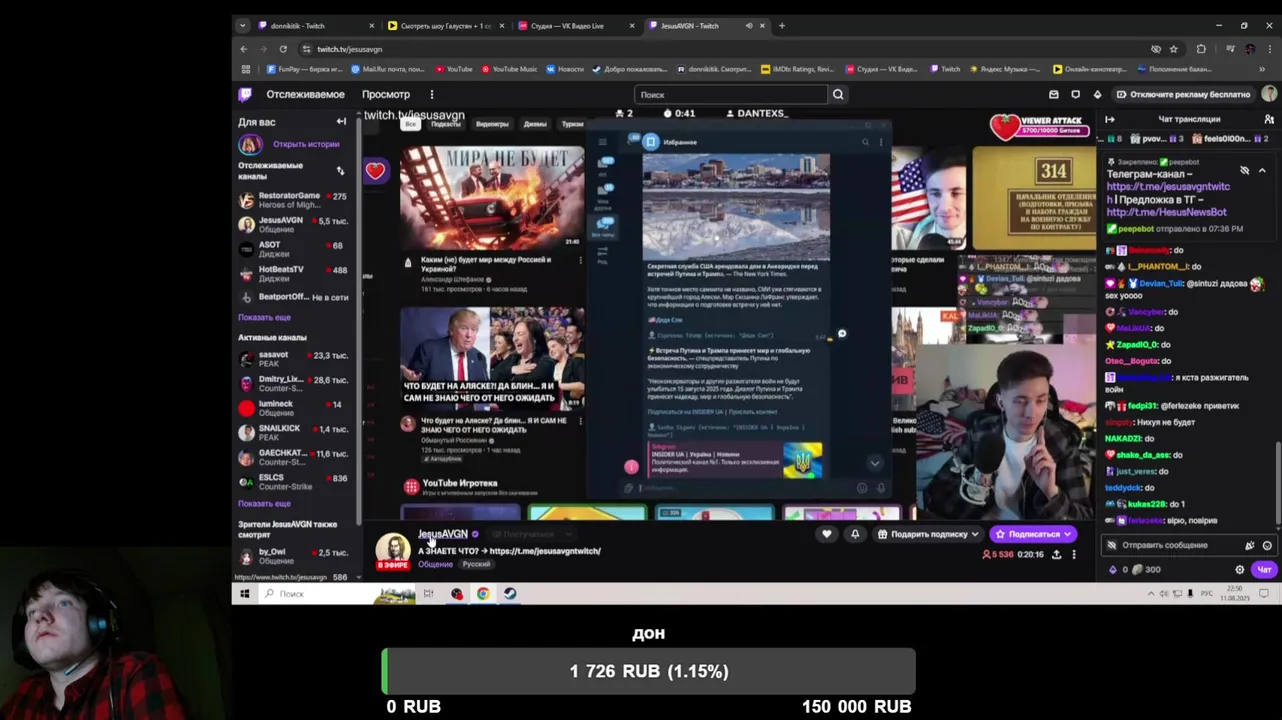Toggle the stream notifications bell
This screenshot has height=720, width=1282.
click(855, 534)
